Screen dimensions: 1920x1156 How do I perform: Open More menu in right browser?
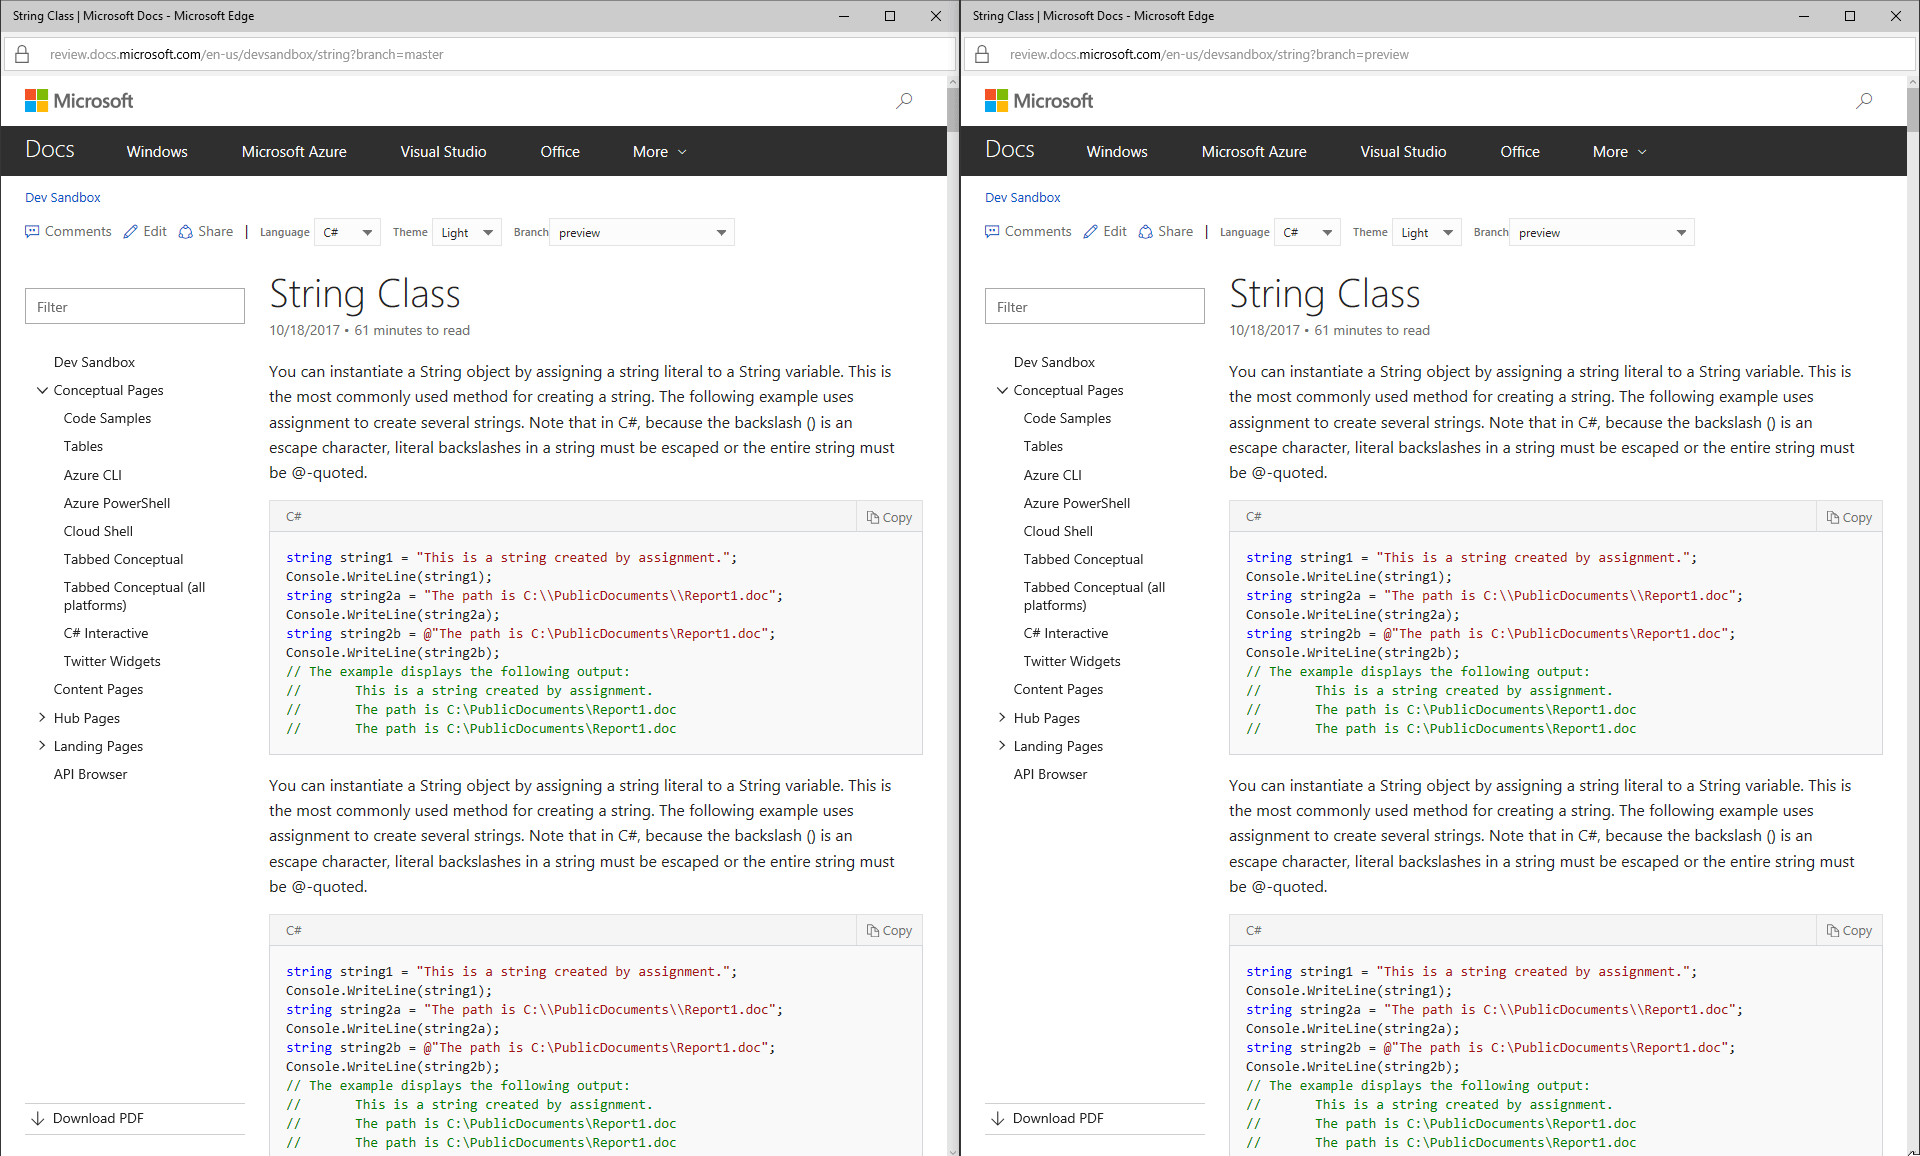pyautogui.click(x=1617, y=151)
